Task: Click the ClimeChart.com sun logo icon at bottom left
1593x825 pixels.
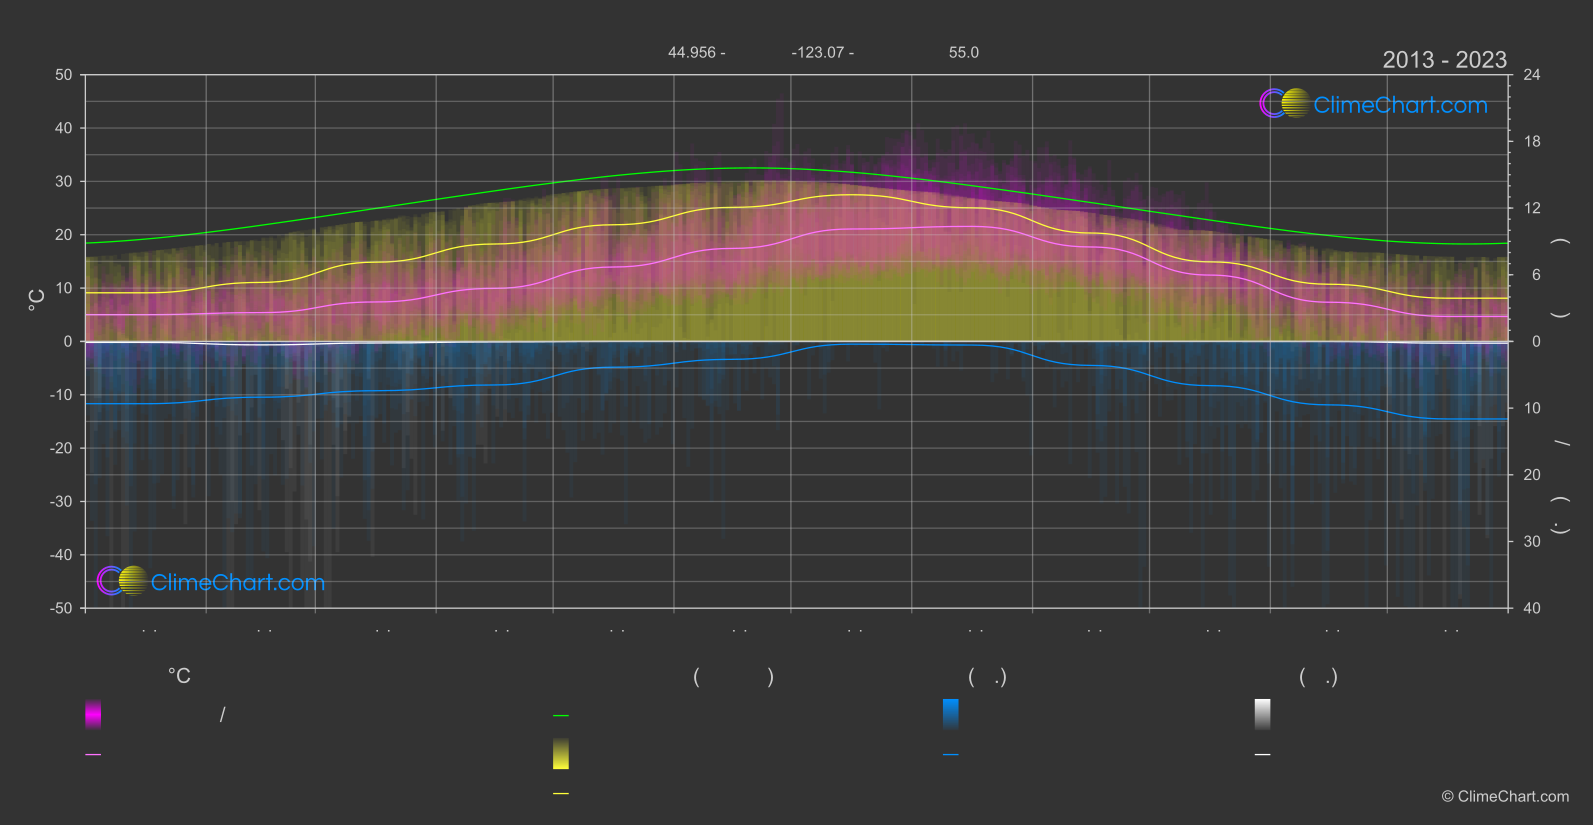Action: pyautogui.click(x=122, y=581)
